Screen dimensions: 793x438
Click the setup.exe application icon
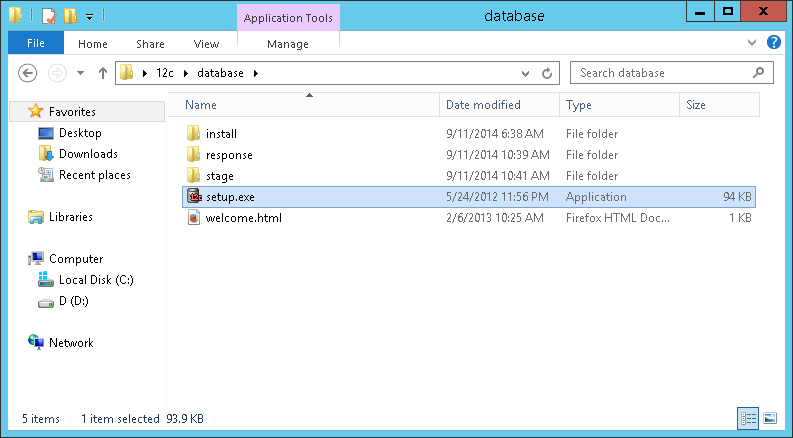click(x=194, y=197)
